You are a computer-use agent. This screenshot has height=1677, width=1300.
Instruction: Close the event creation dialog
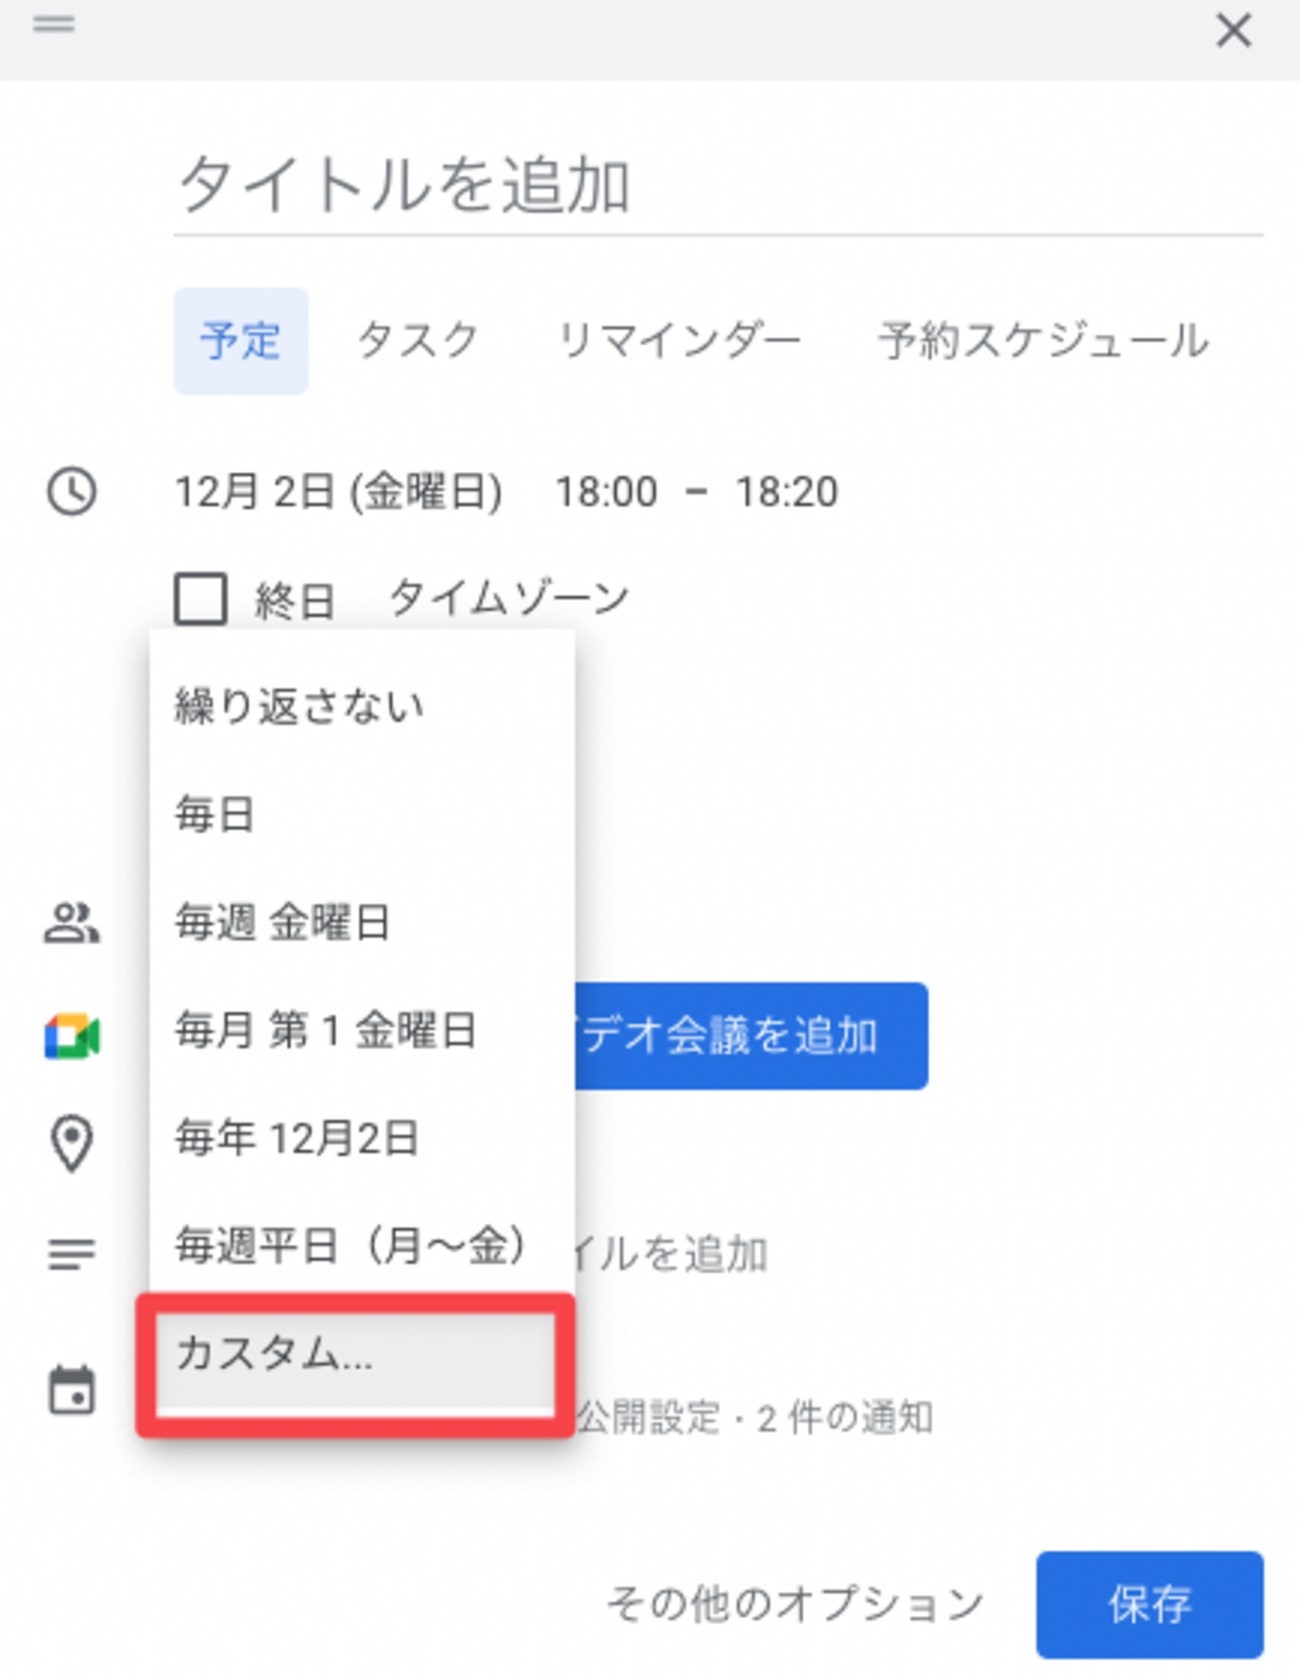pos(1233,30)
